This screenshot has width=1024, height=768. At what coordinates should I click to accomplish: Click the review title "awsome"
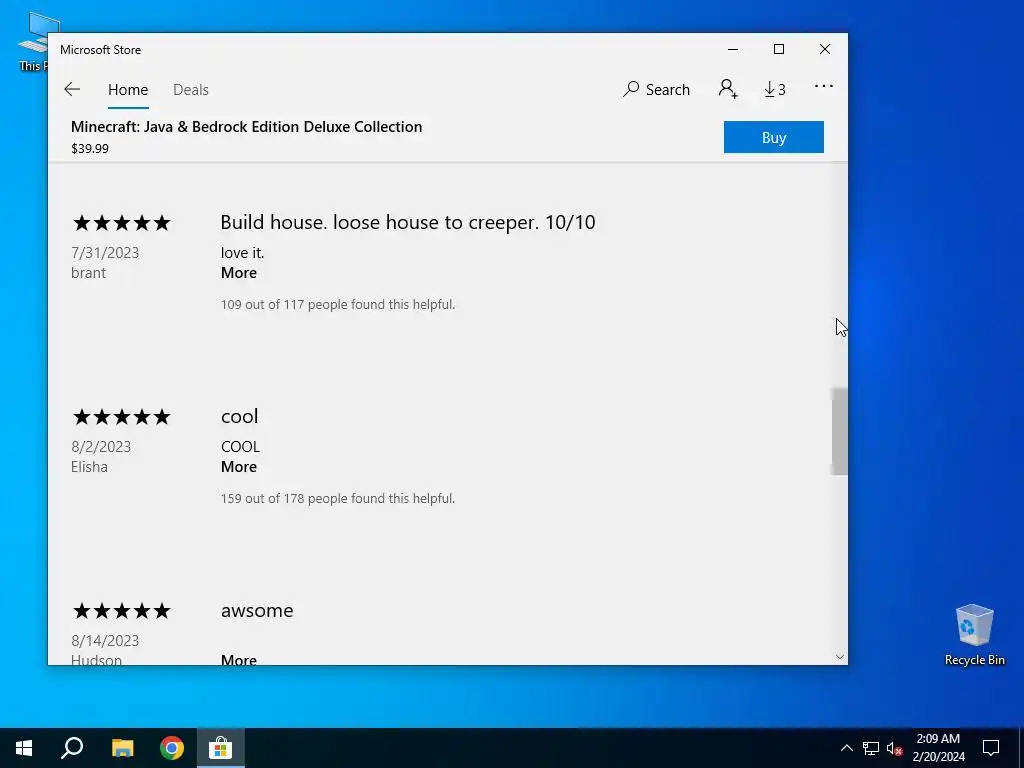coord(257,610)
